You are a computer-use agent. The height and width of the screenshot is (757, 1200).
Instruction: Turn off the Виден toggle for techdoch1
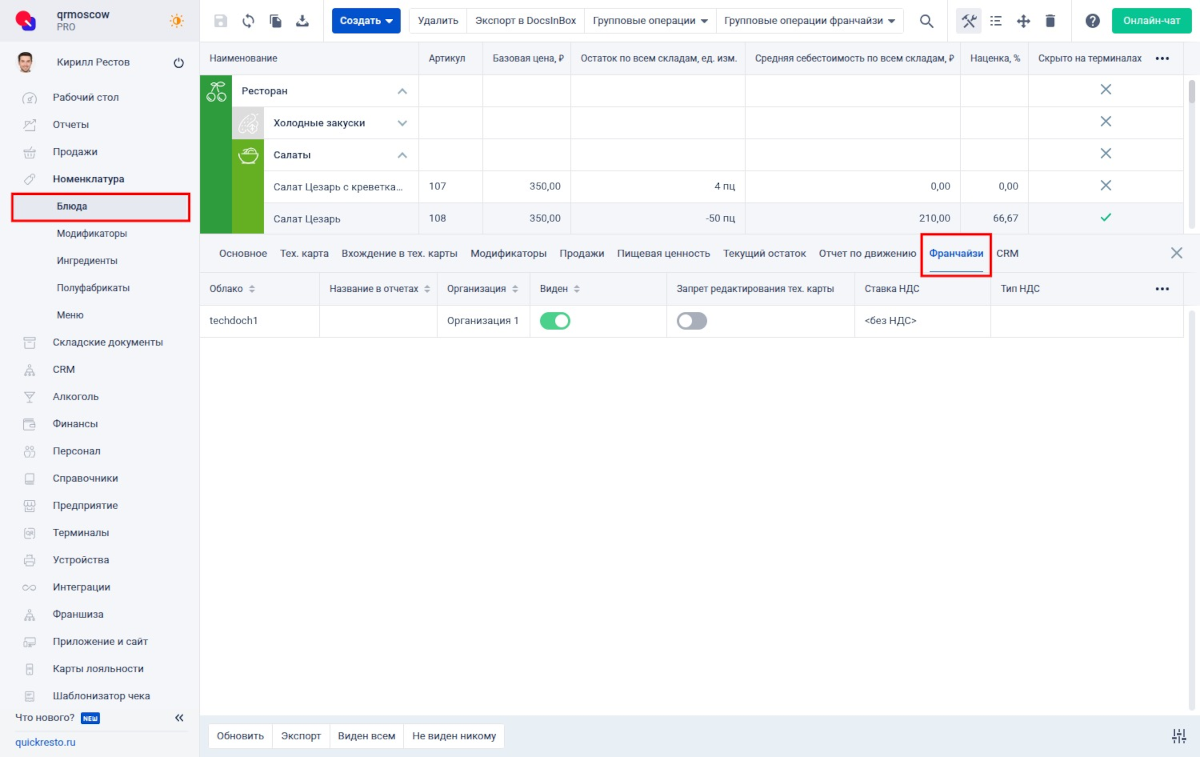tap(555, 321)
